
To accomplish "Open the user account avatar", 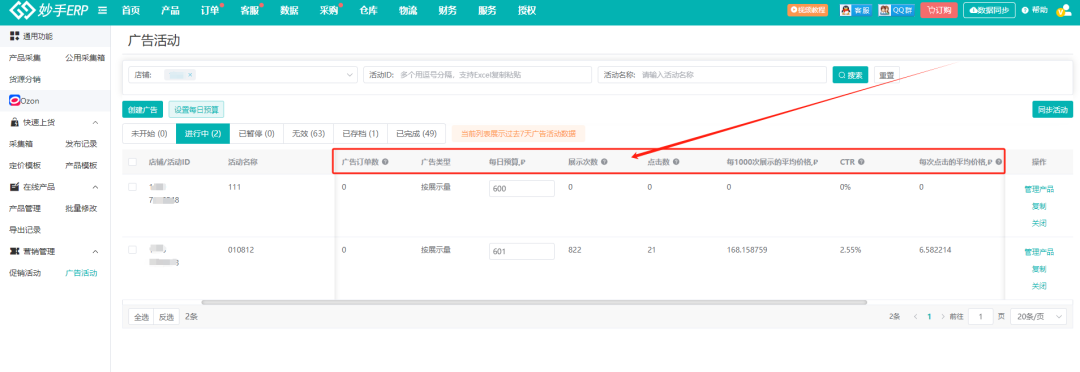I will point(1063,10).
